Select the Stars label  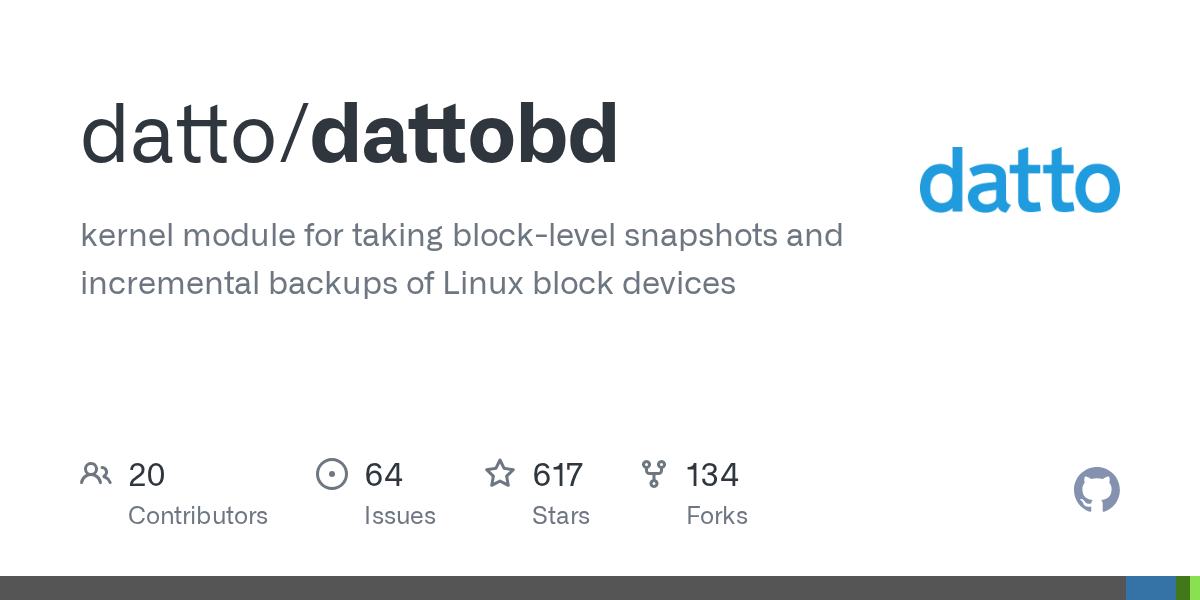click(x=561, y=516)
